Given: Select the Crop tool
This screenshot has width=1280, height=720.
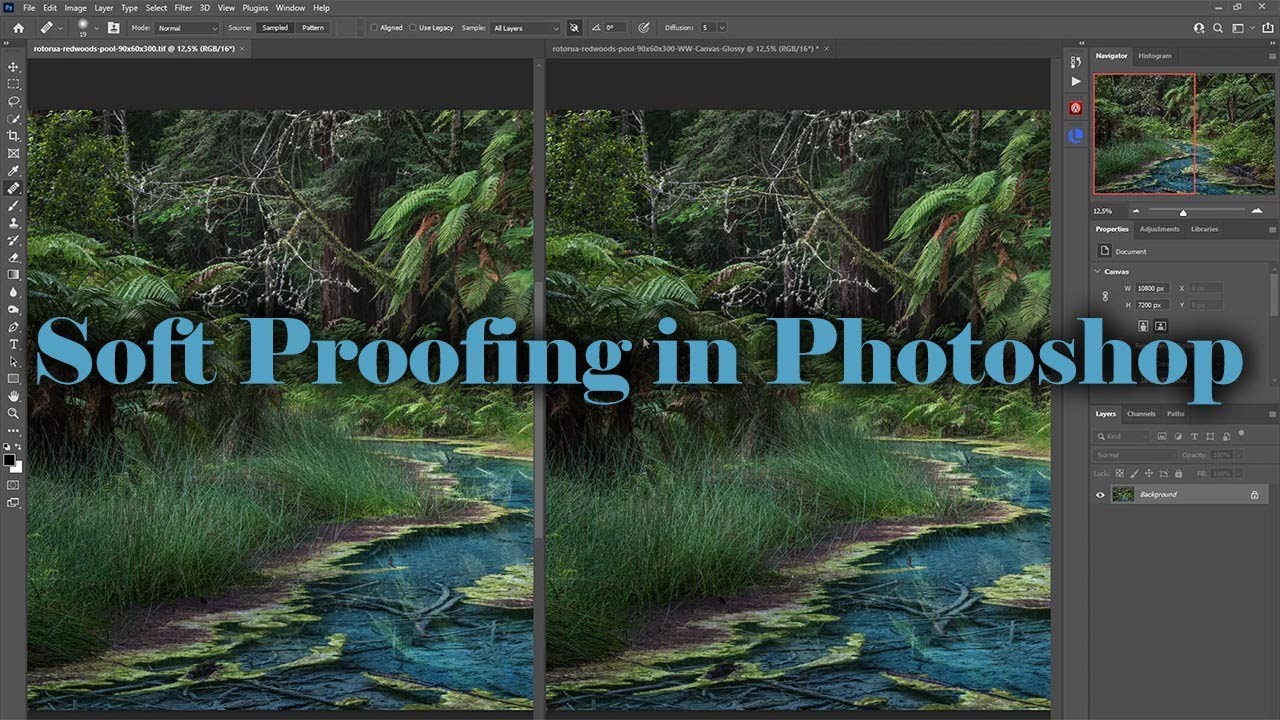Looking at the screenshot, I should point(13,136).
